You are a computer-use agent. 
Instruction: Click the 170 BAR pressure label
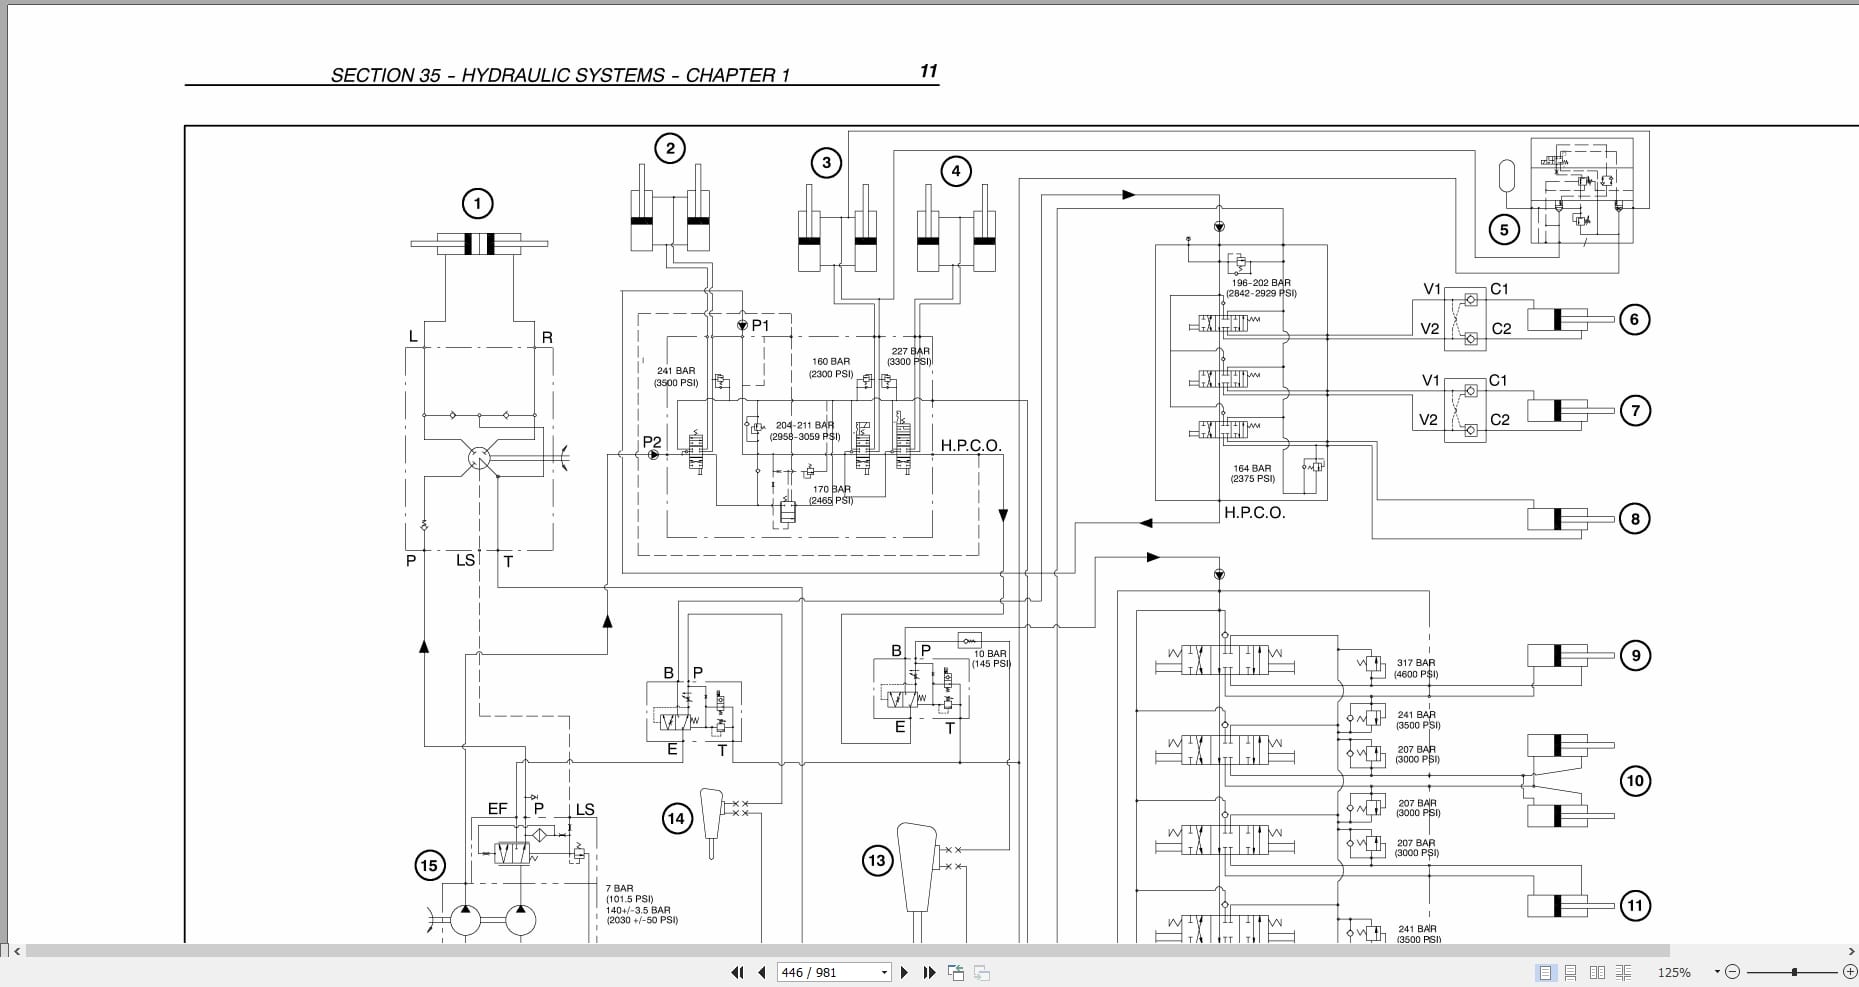tap(831, 495)
